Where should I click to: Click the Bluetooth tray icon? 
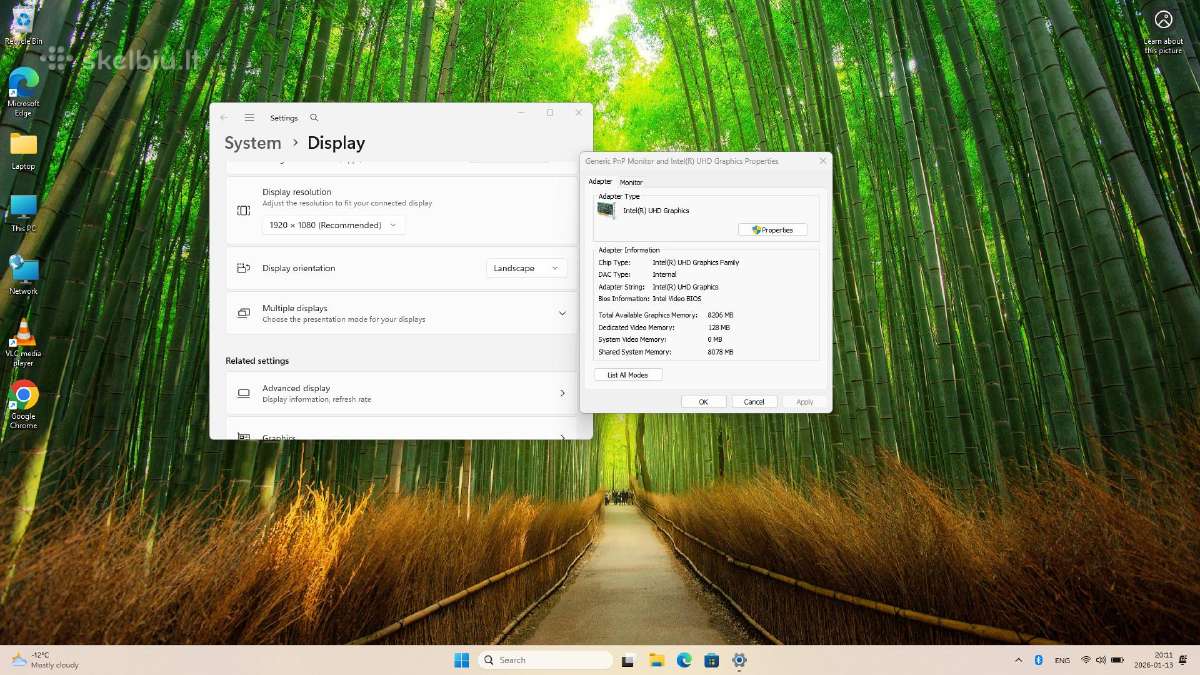point(1038,660)
